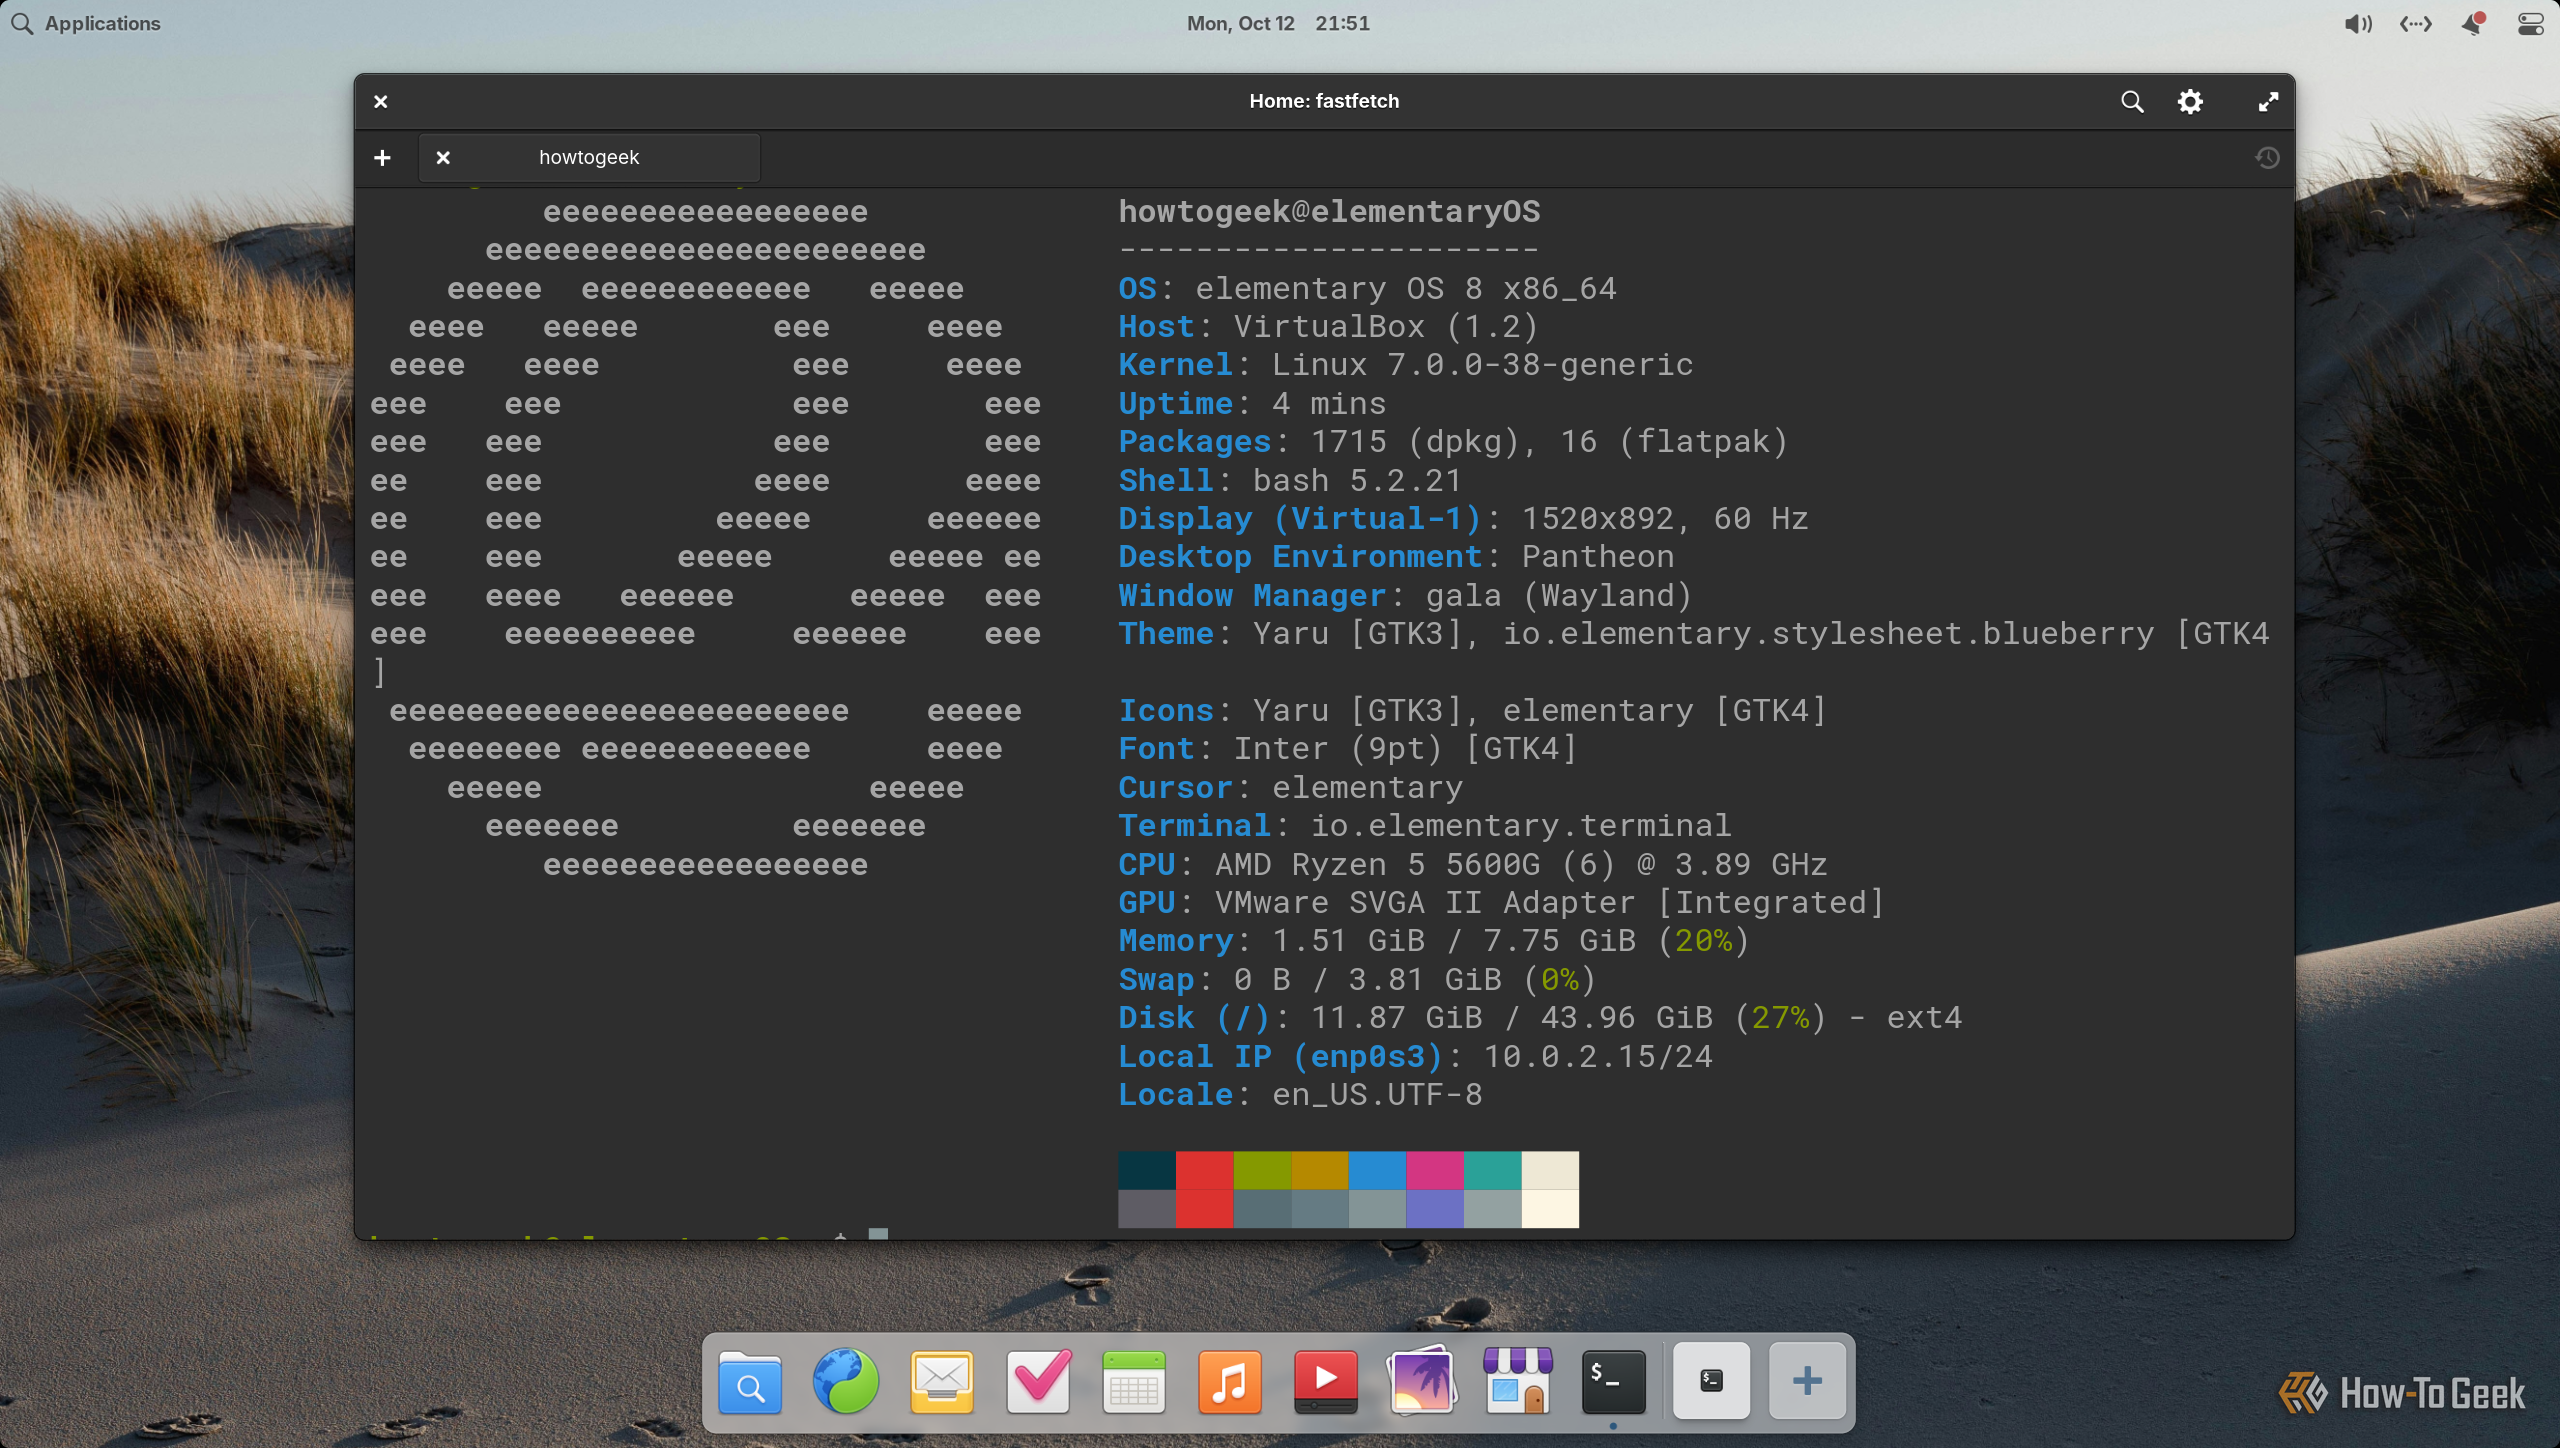Click the 'Cursor' label
2560x1448 pixels.
click(1175, 788)
